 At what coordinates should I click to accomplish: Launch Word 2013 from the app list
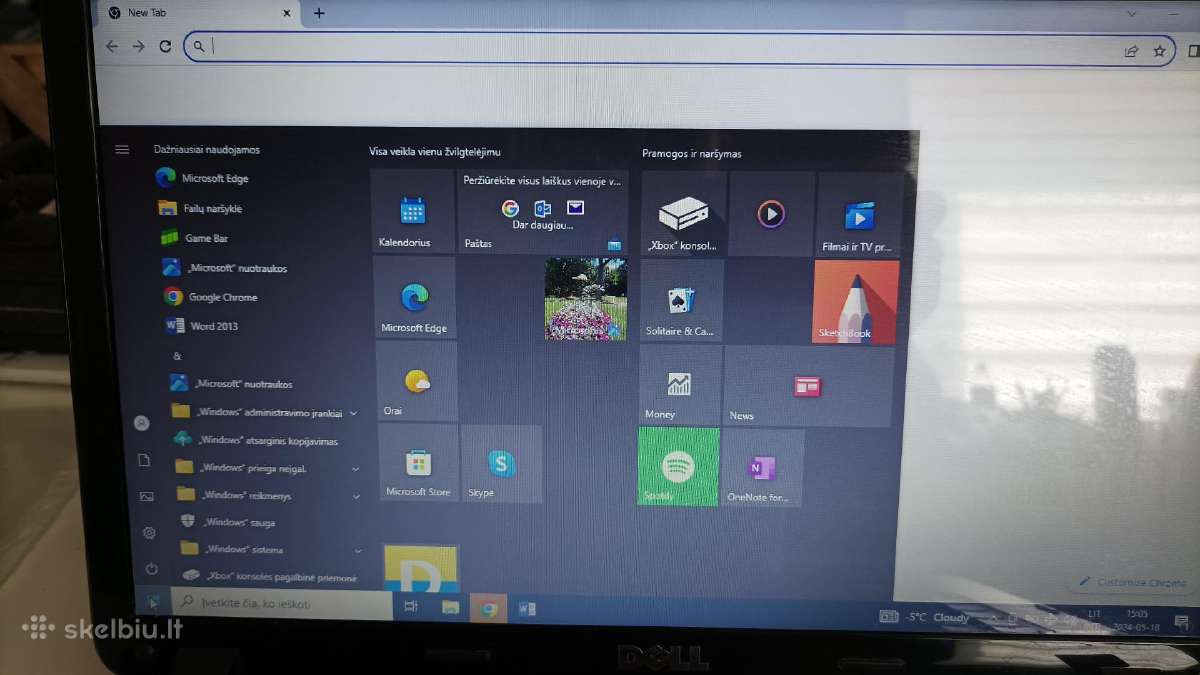203,326
